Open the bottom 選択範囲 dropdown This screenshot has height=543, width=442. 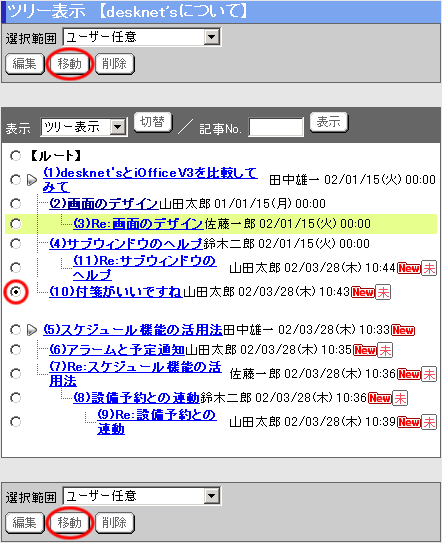tap(142, 496)
